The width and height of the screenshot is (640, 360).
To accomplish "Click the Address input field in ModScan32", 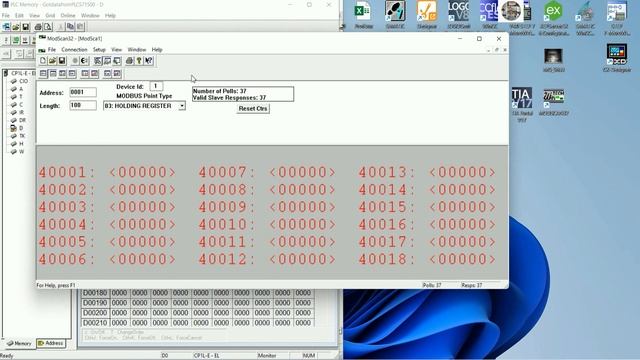I will tap(83, 92).
